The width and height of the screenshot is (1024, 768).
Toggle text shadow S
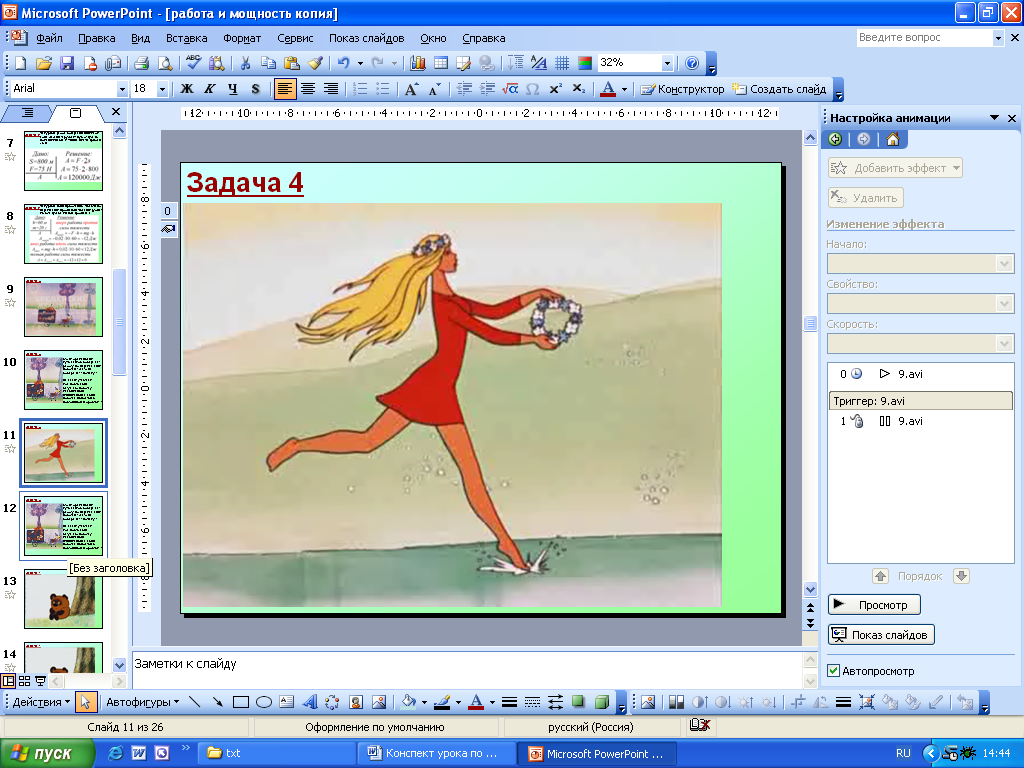(255, 89)
